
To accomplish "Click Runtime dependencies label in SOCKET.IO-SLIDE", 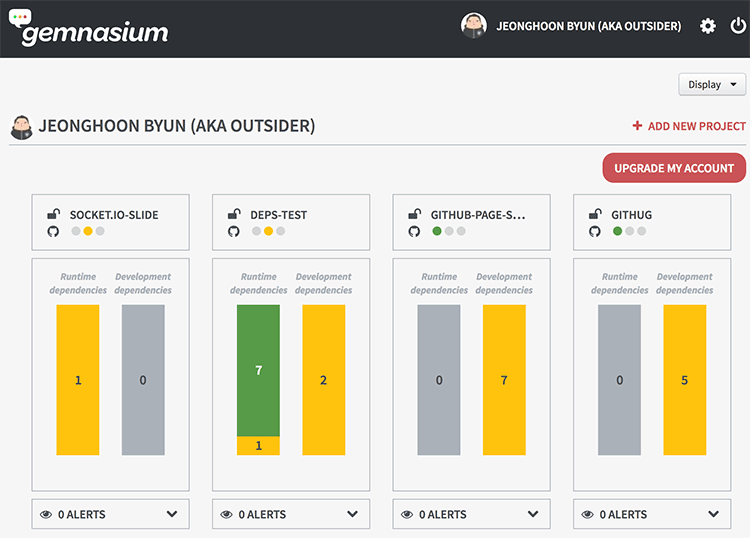I will pyautogui.click(x=78, y=284).
